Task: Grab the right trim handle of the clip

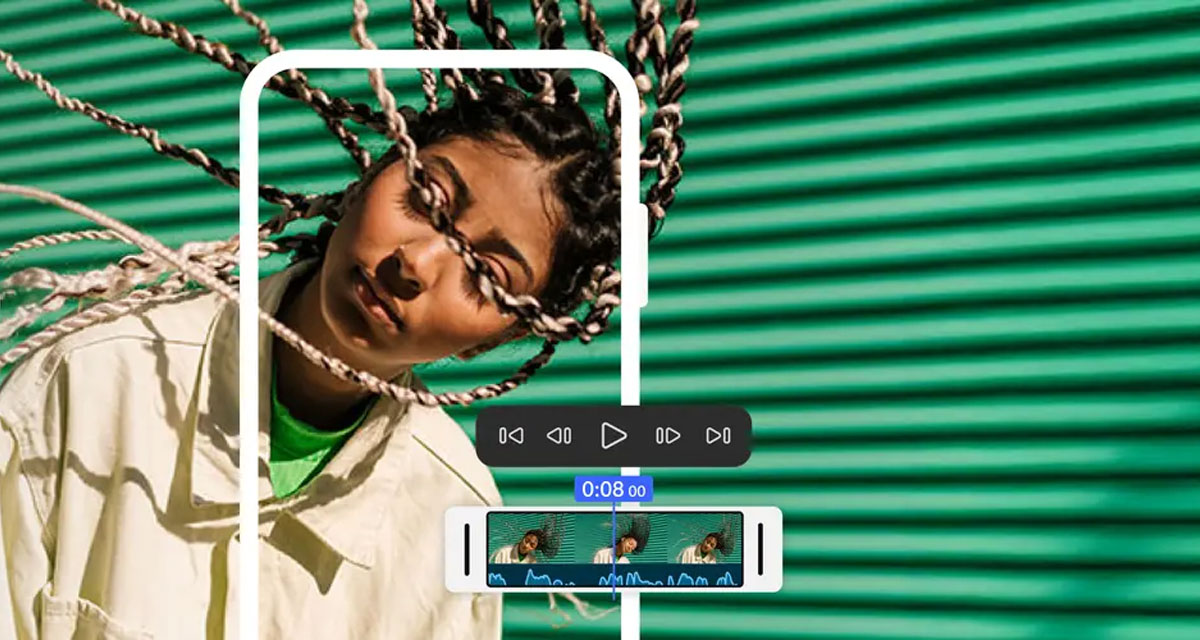Action: [x=760, y=550]
